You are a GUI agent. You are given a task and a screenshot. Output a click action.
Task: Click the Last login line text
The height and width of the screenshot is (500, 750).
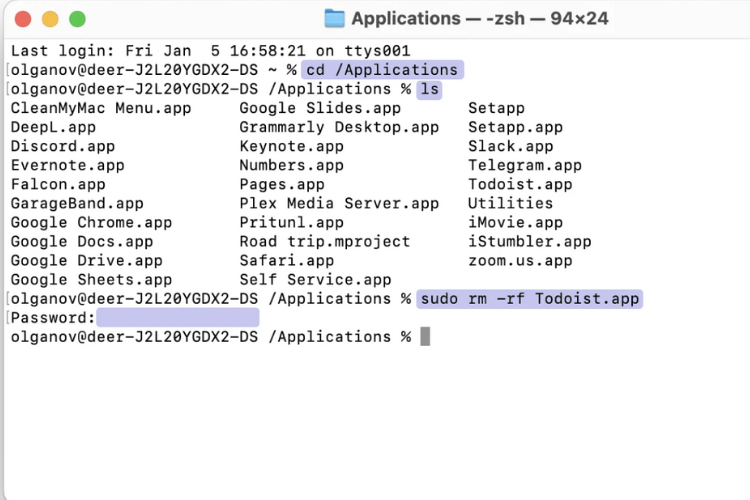click(210, 51)
